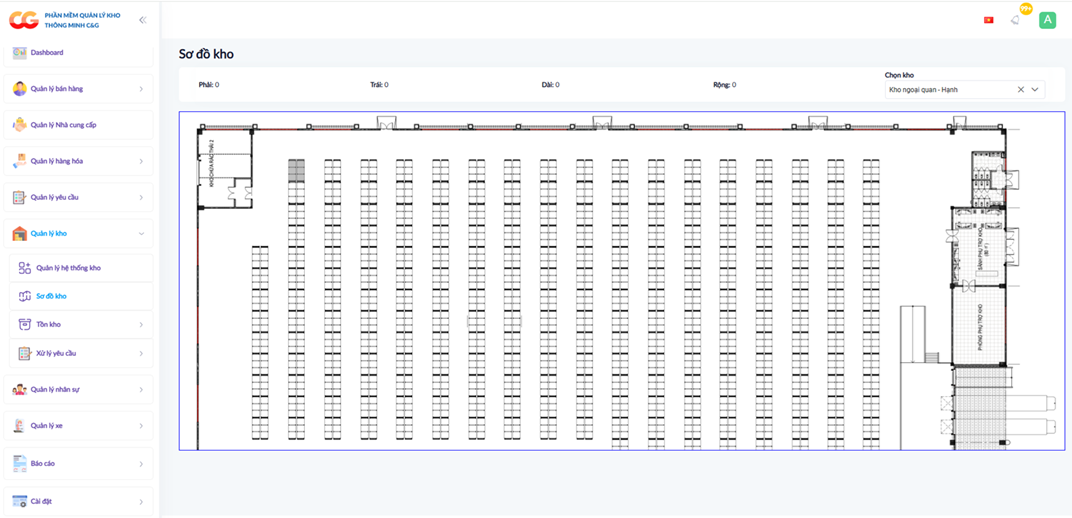Click the Quản lý xe icon
Screen dimensions: 1072x518
coord(19,426)
